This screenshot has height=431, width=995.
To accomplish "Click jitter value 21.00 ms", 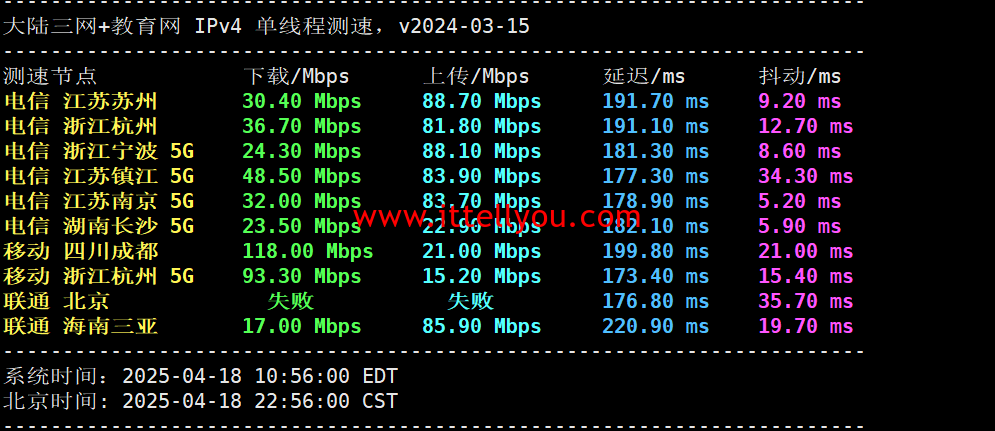I will click(806, 251).
